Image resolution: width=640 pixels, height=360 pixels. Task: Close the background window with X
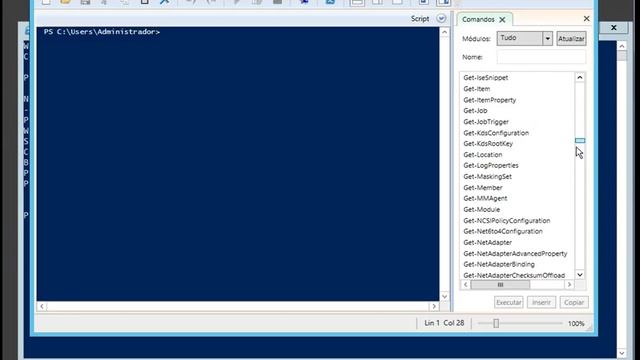click(x=613, y=28)
